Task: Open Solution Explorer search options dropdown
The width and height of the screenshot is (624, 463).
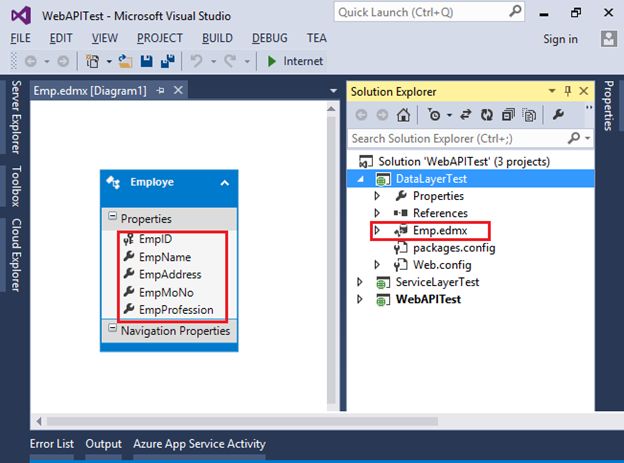Action: click(x=587, y=138)
